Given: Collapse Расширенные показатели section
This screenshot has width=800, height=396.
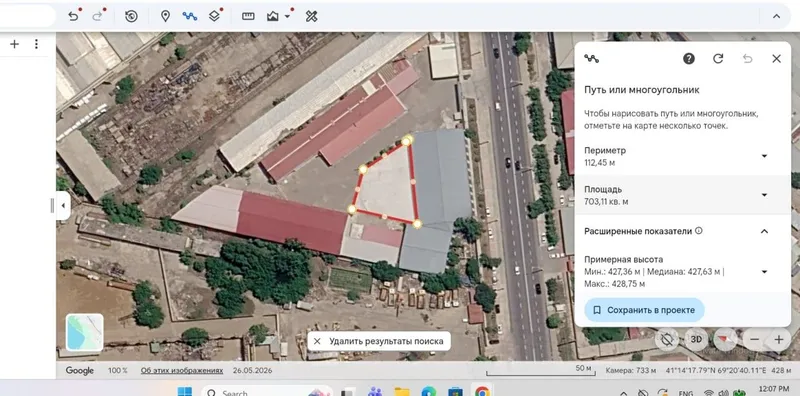Looking at the screenshot, I should point(764,231).
